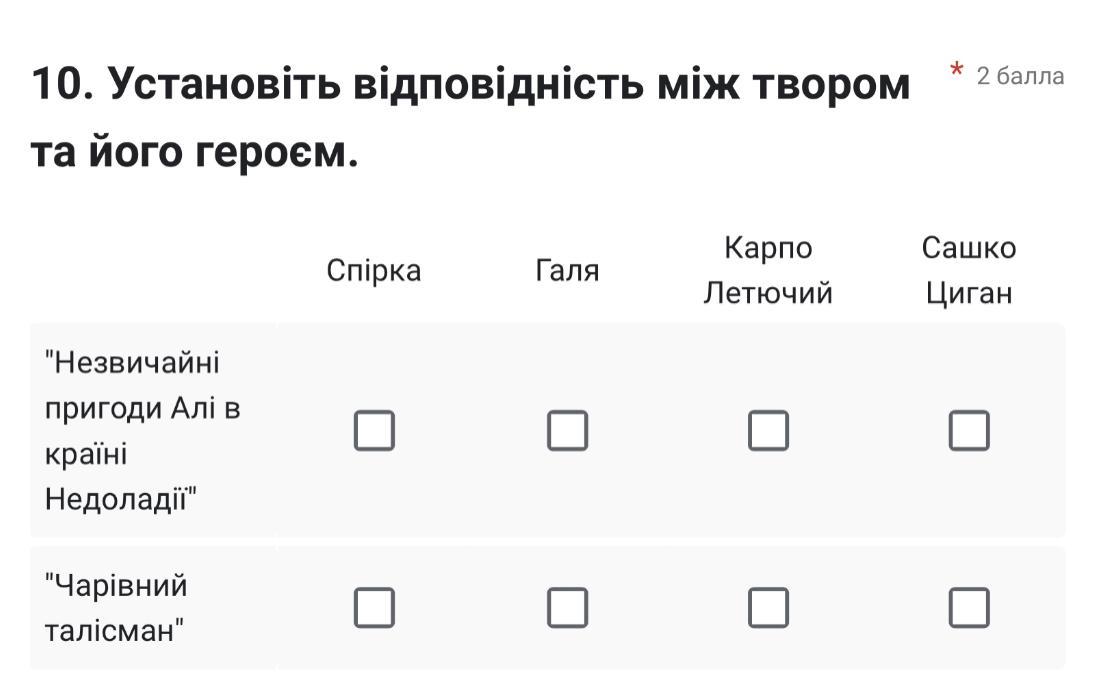Tick Галя in "Чарівний талісман" row
The image size is (1102, 693).
567,607
